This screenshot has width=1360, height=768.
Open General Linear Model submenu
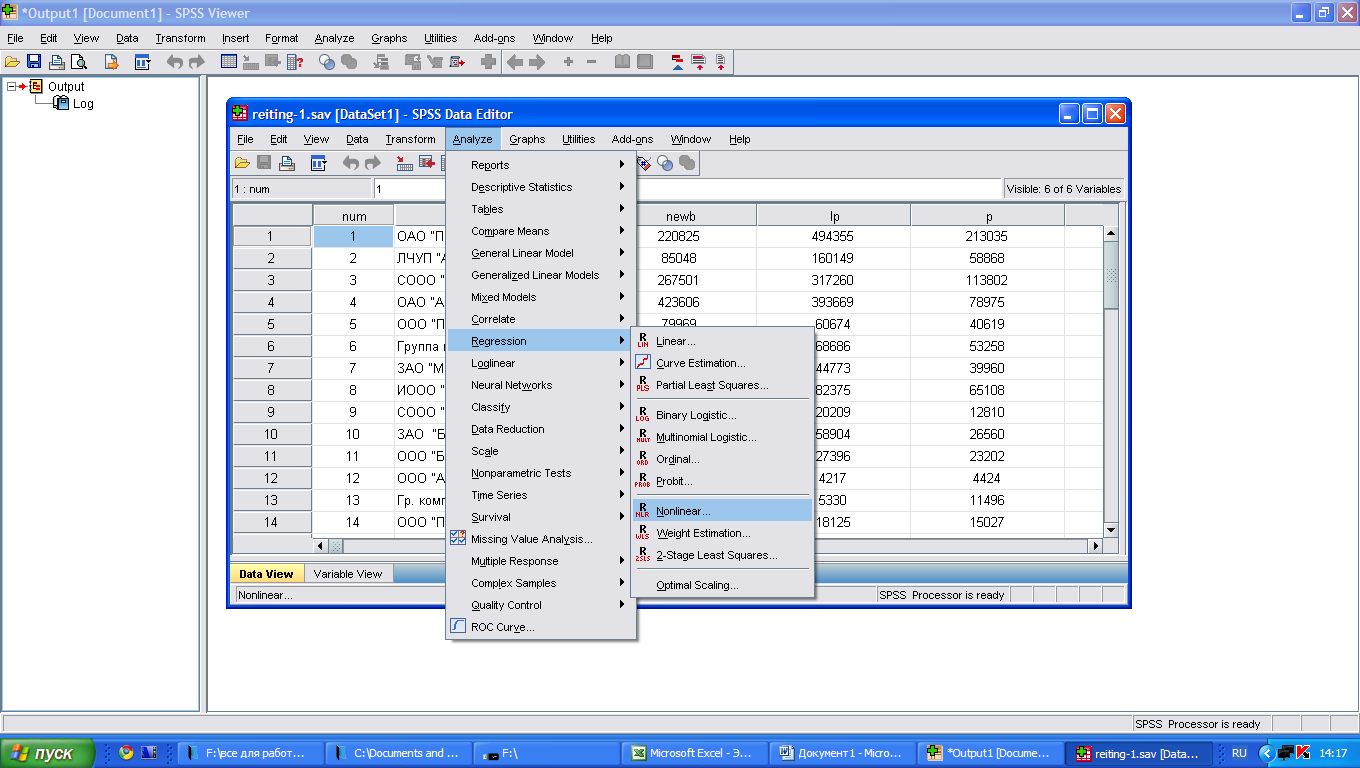541,253
